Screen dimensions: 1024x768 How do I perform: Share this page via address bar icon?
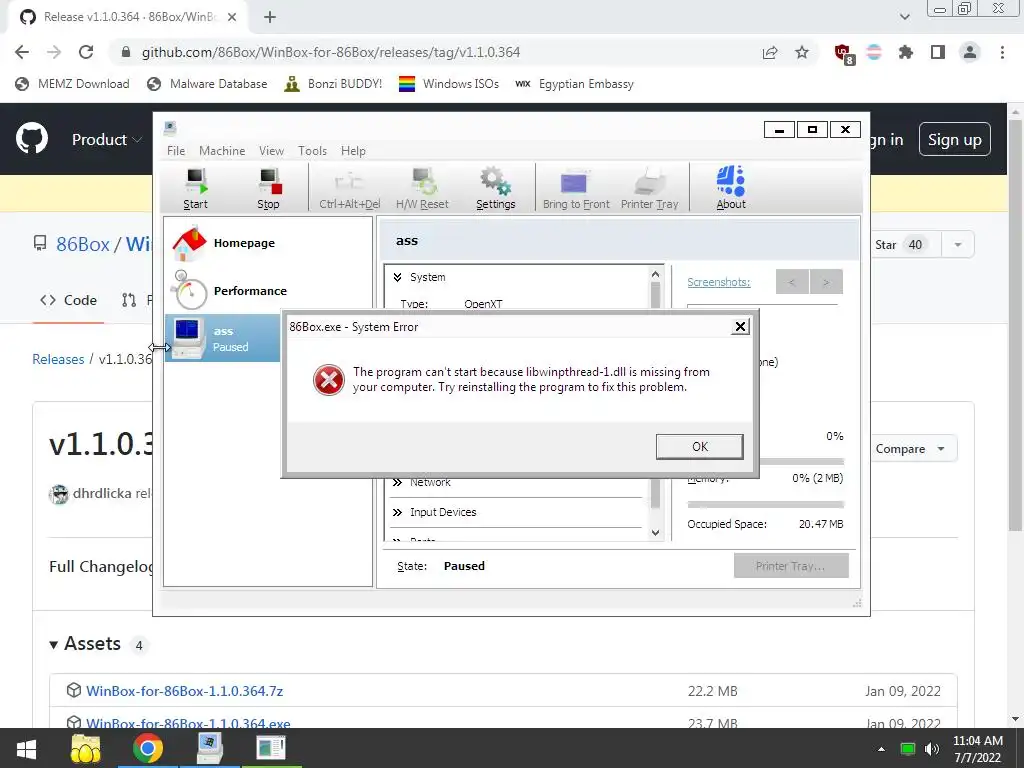pyautogui.click(x=770, y=52)
